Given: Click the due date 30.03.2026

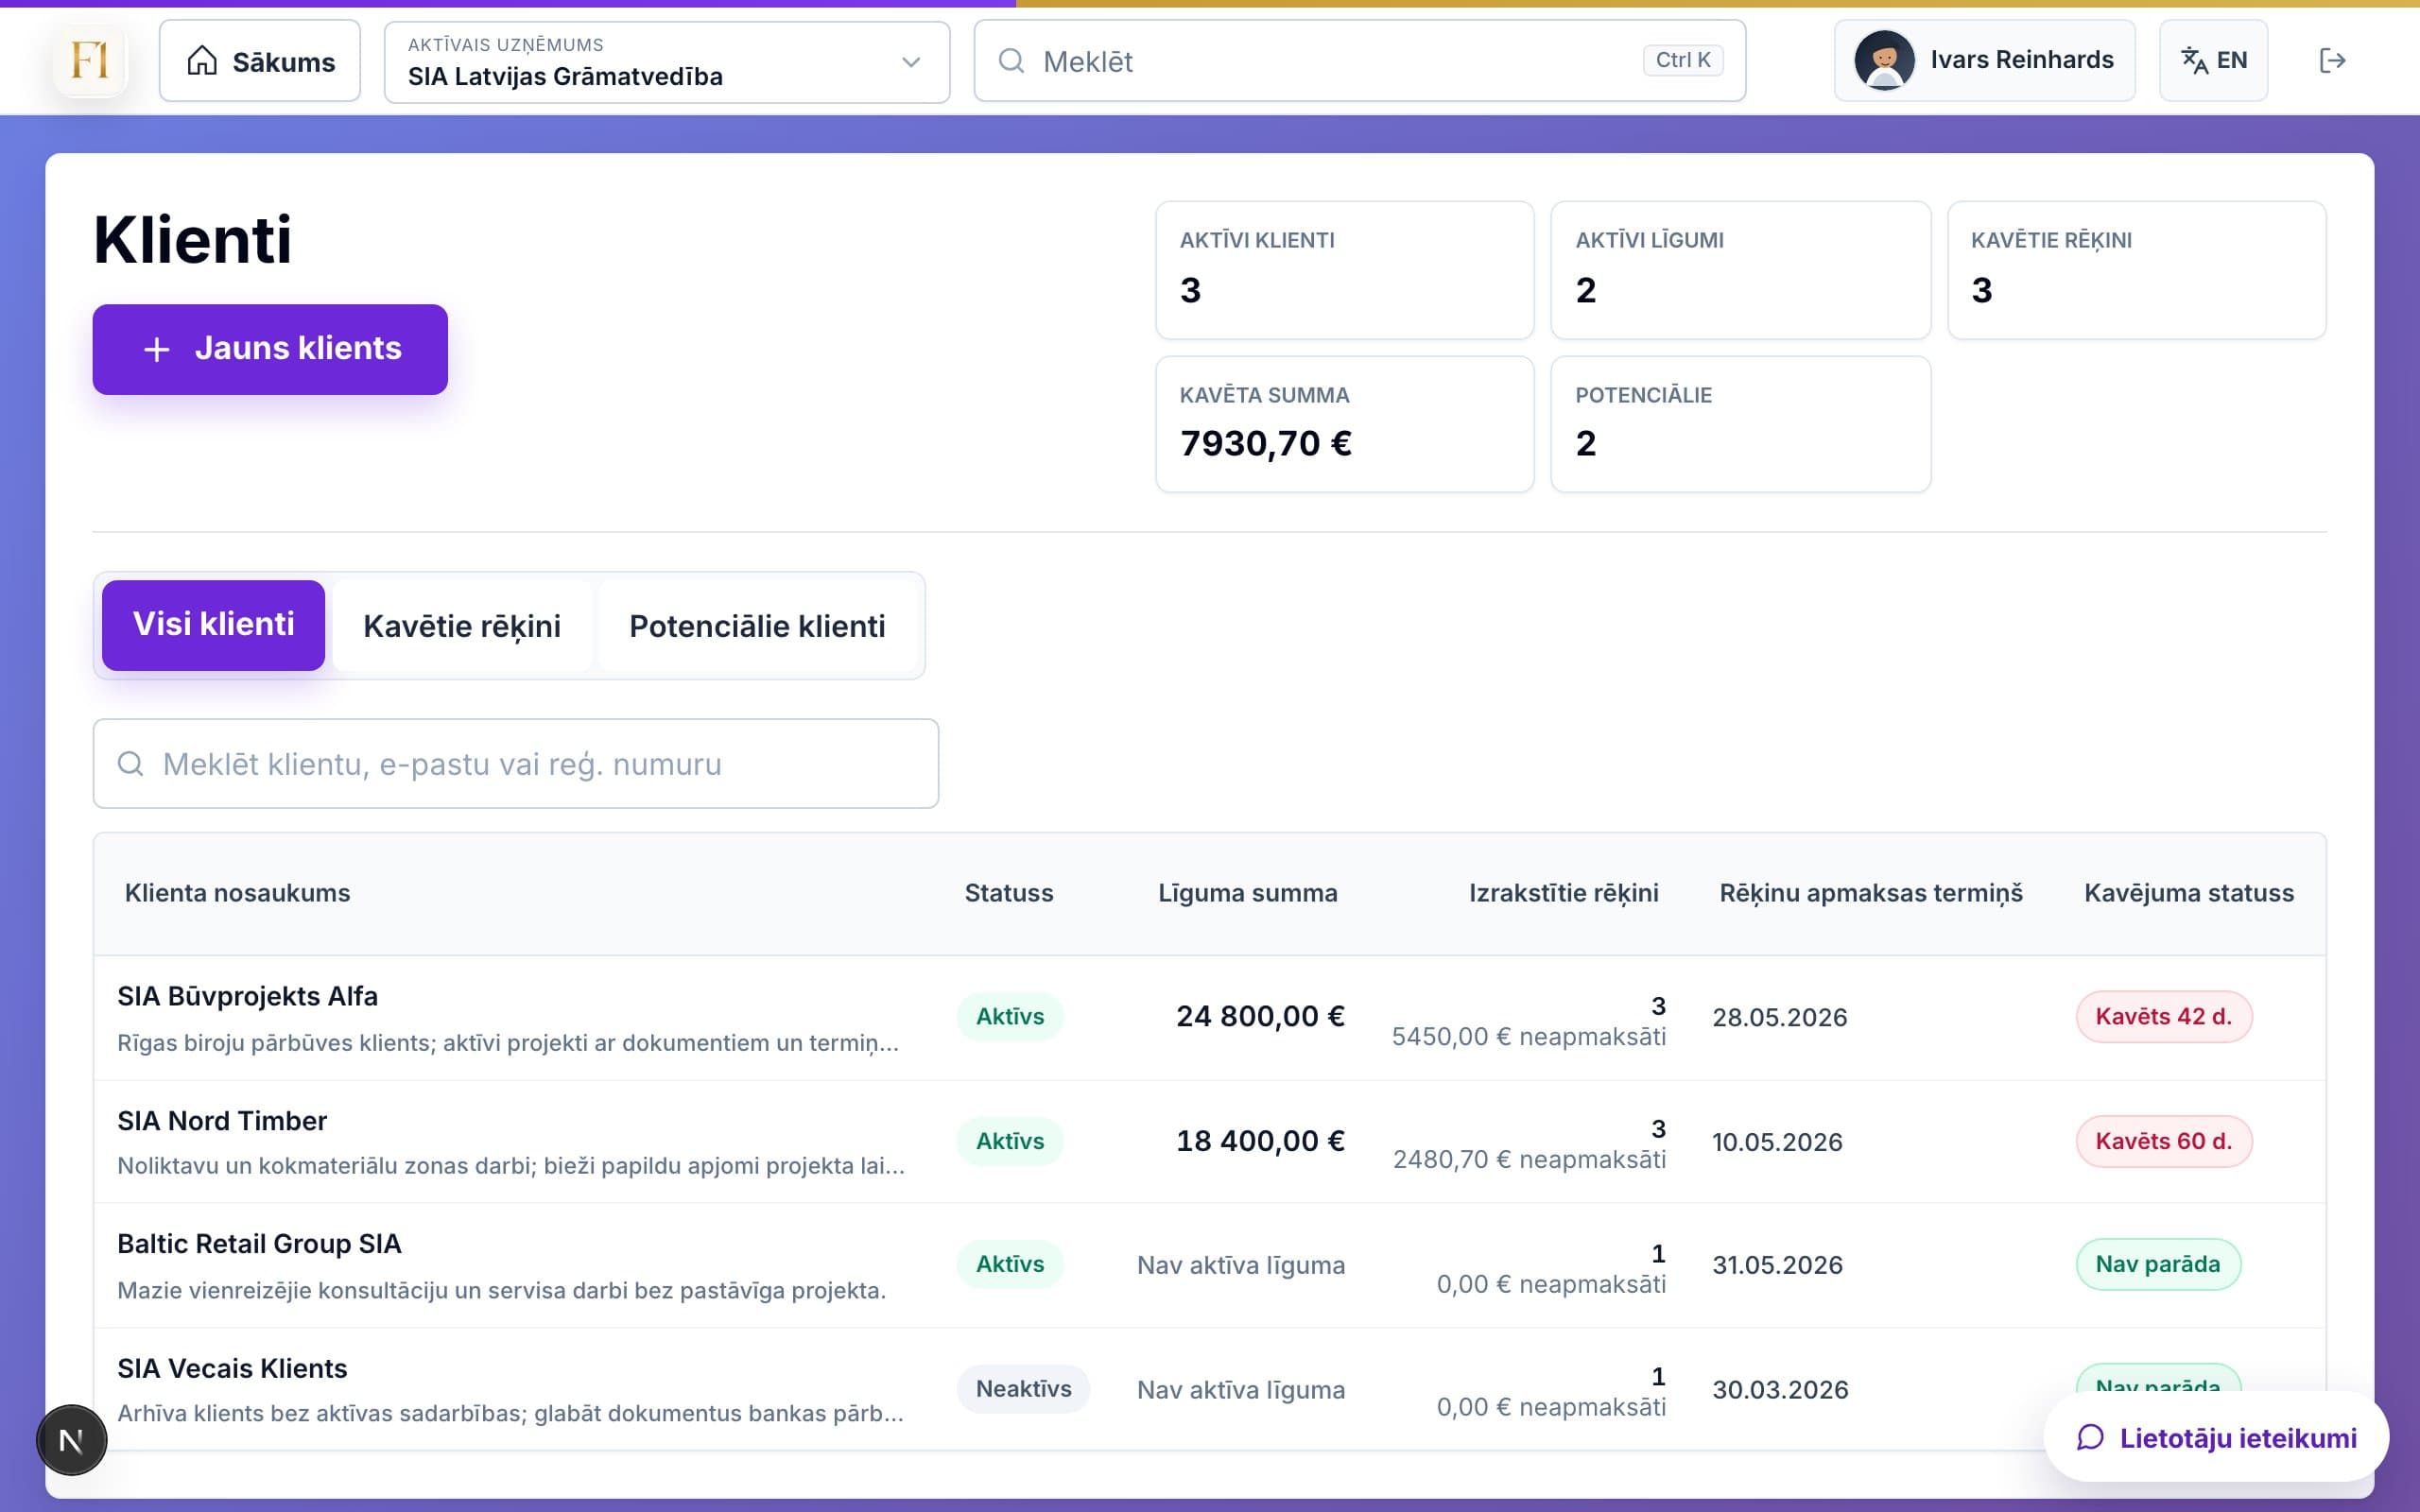Looking at the screenshot, I should [x=1780, y=1391].
